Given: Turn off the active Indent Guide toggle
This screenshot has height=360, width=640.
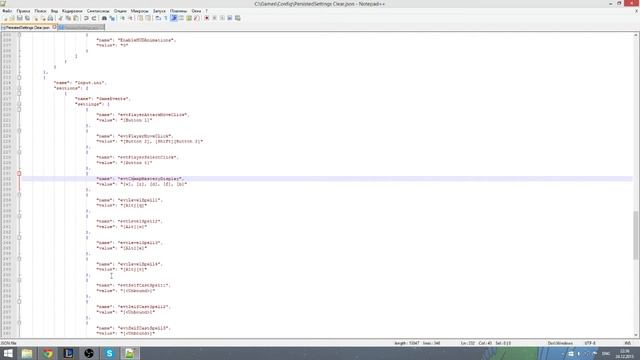Looking at the screenshot, I should pyautogui.click(x=173, y=18).
